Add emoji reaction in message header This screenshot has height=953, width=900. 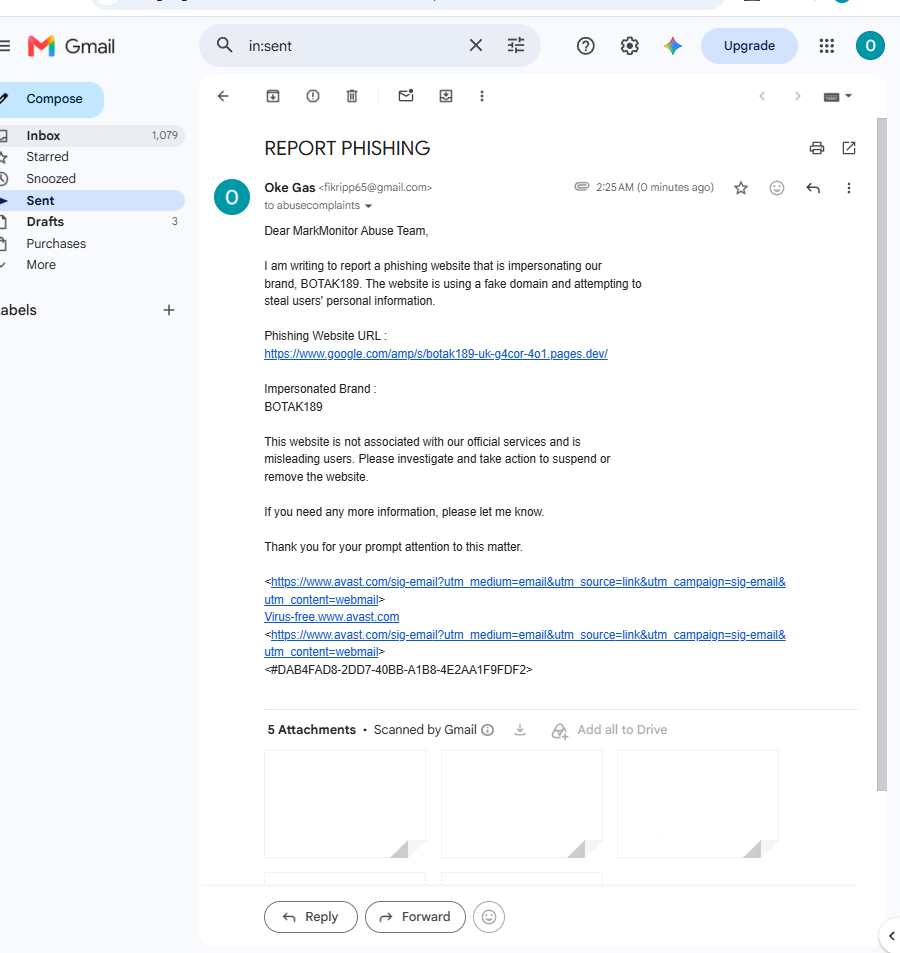[x=776, y=188]
